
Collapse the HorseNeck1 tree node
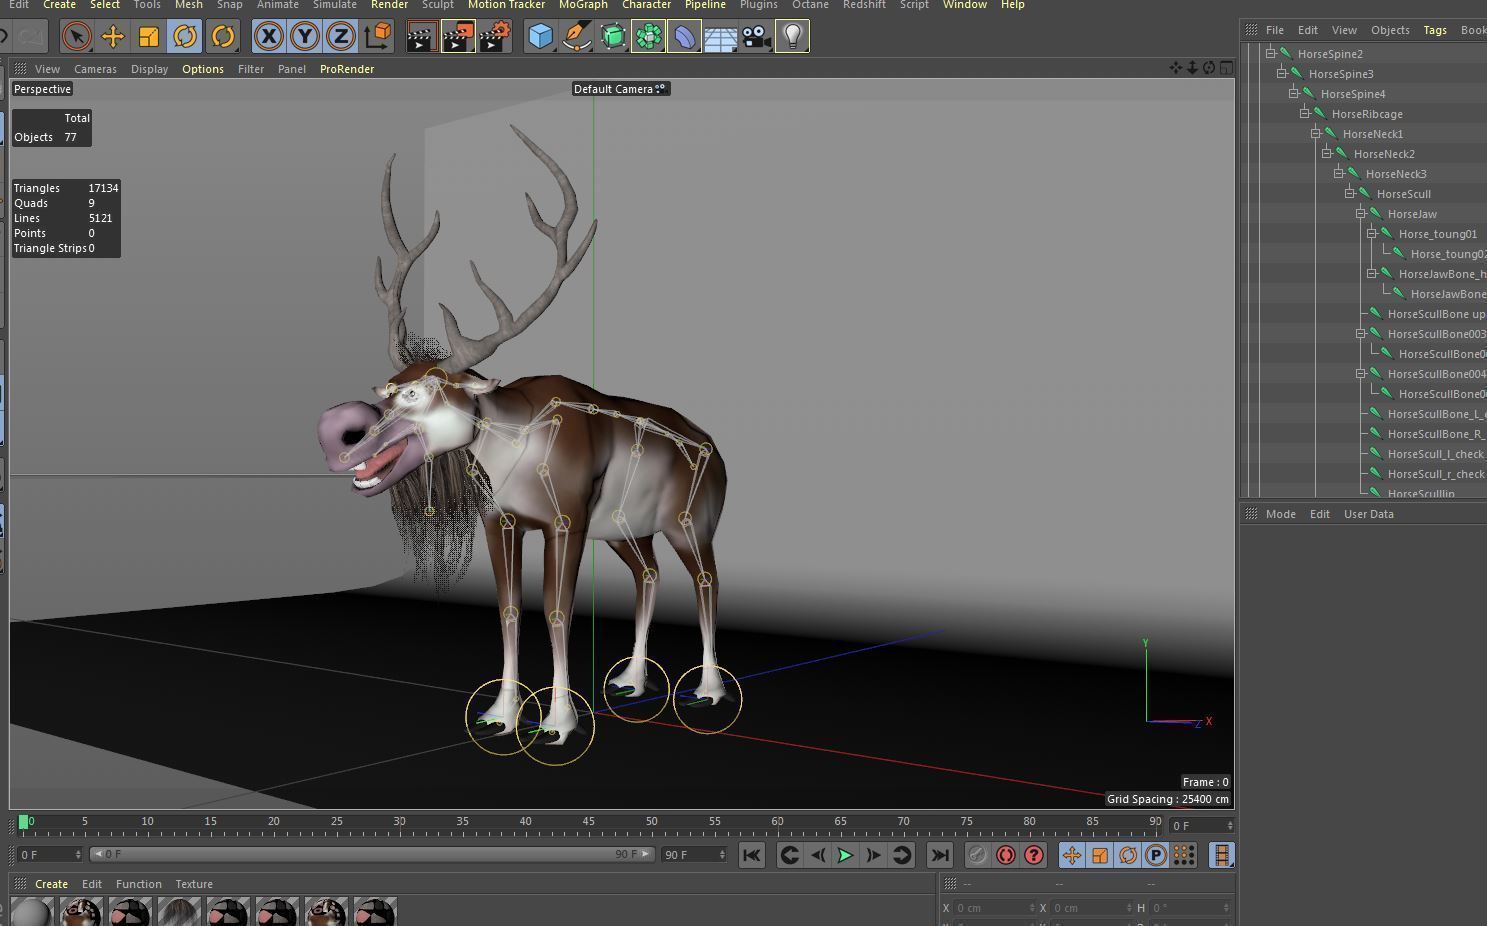click(x=1316, y=133)
